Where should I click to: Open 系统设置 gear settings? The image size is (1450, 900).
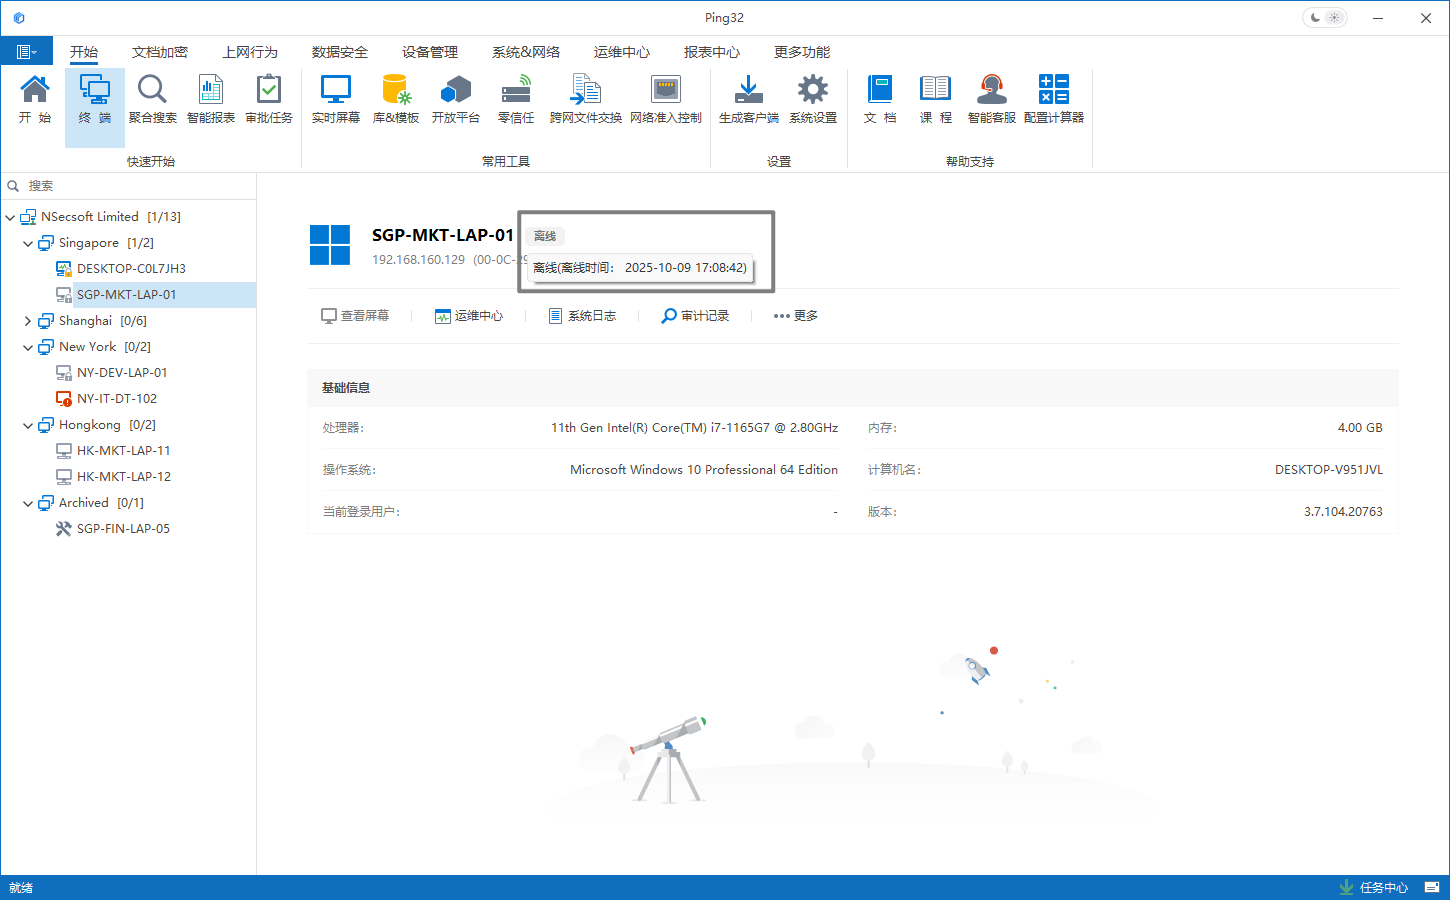coord(812,99)
